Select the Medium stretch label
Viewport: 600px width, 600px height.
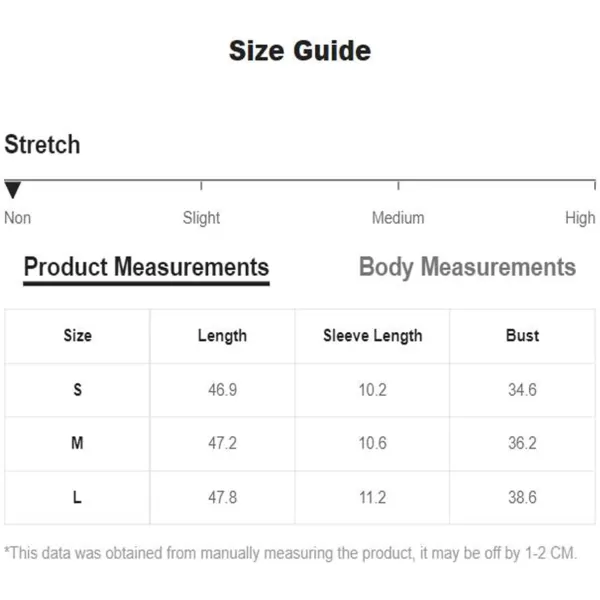click(x=398, y=218)
